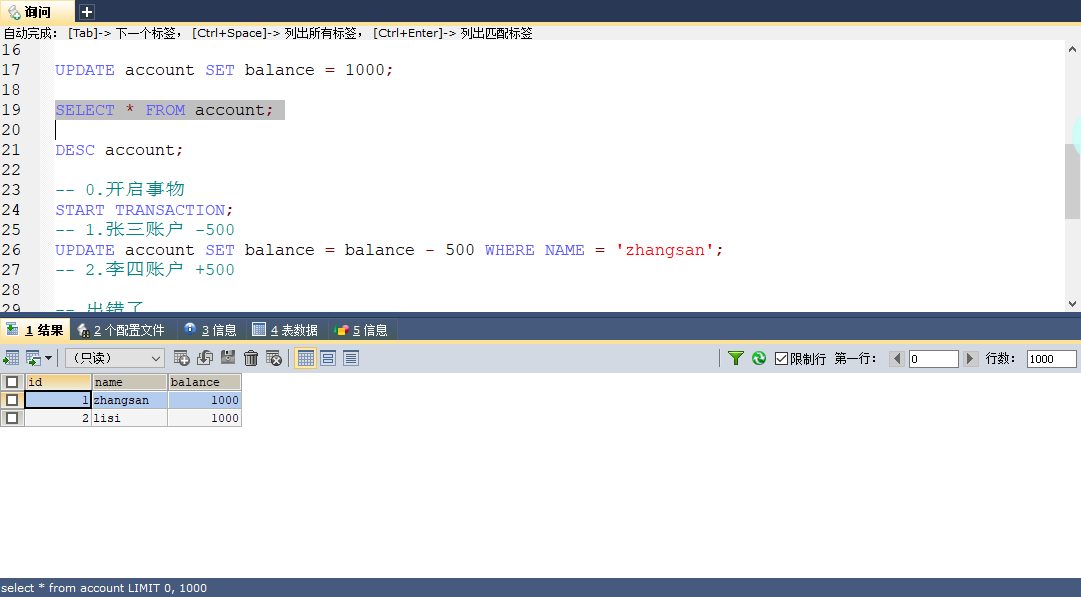Click the DESC account; statement

[x=119, y=150]
